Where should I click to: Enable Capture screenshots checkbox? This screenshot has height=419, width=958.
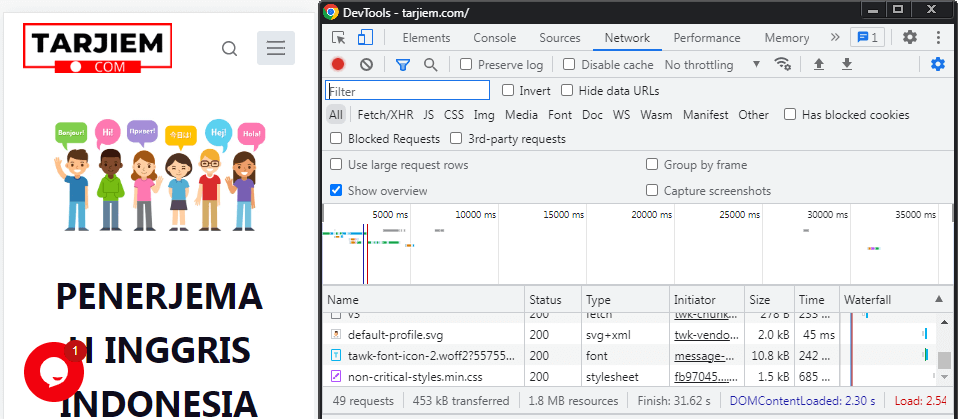(653, 191)
